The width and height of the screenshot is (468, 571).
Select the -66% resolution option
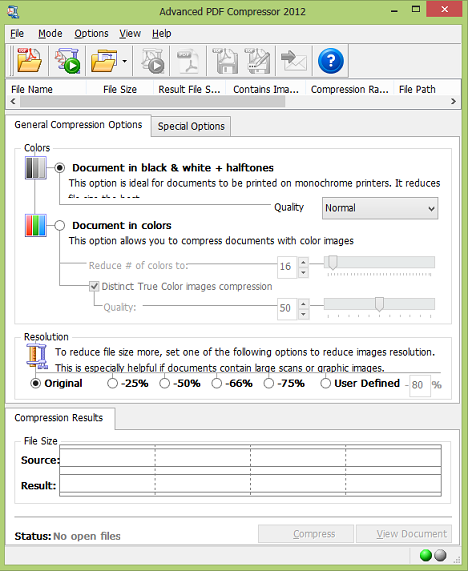217,383
